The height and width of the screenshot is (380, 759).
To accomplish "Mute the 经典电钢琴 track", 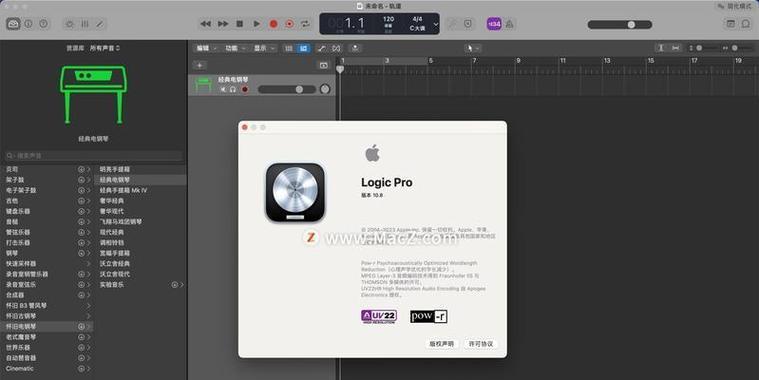I will pyautogui.click(x=223, y=90).
